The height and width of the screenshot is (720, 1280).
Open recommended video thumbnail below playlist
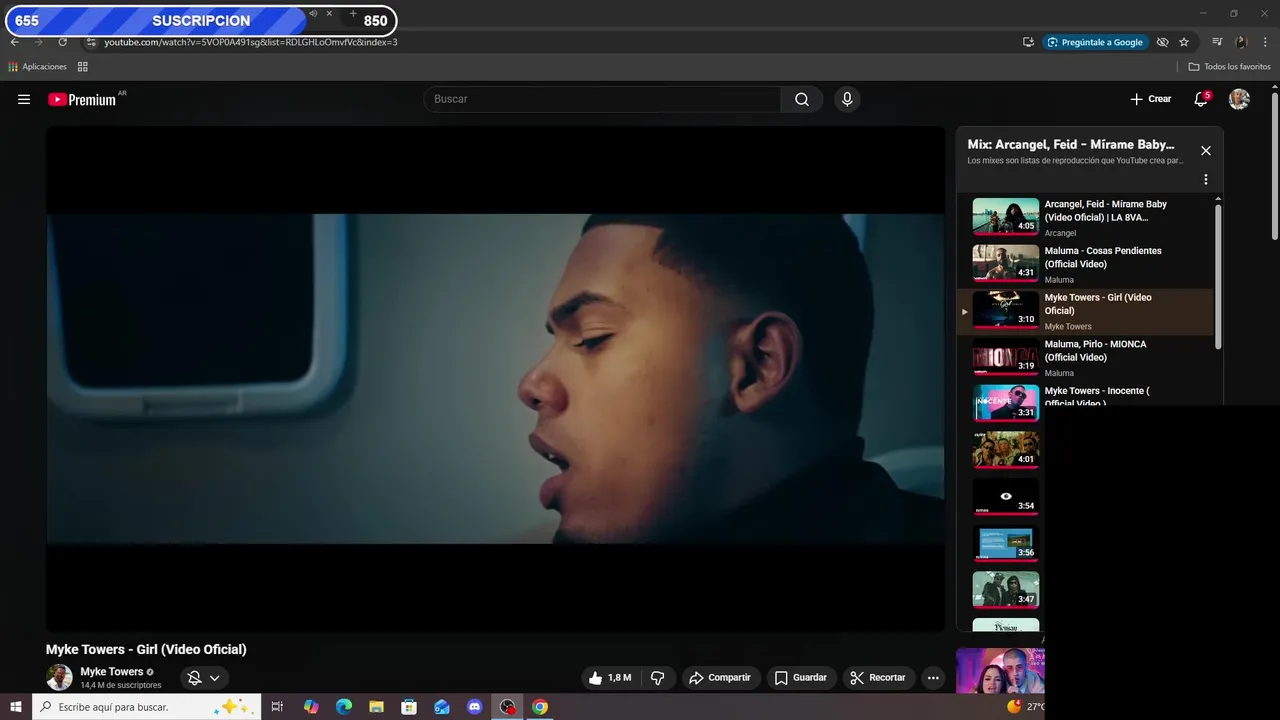[1000, 671]
